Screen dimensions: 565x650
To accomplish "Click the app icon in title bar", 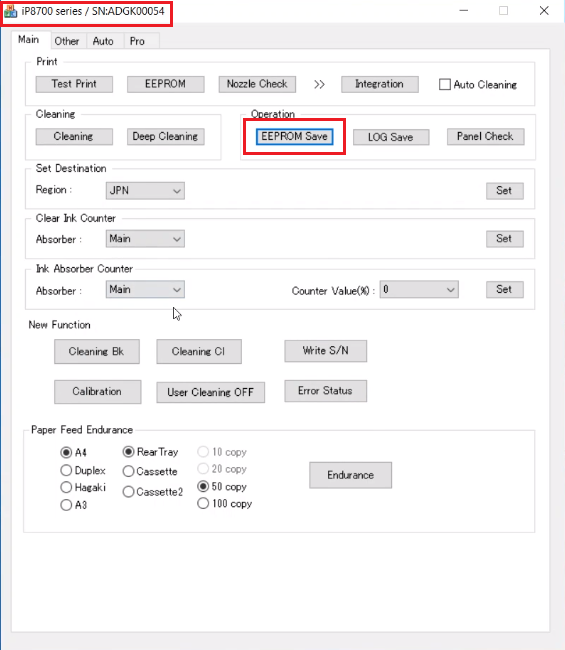I will 11,11.
